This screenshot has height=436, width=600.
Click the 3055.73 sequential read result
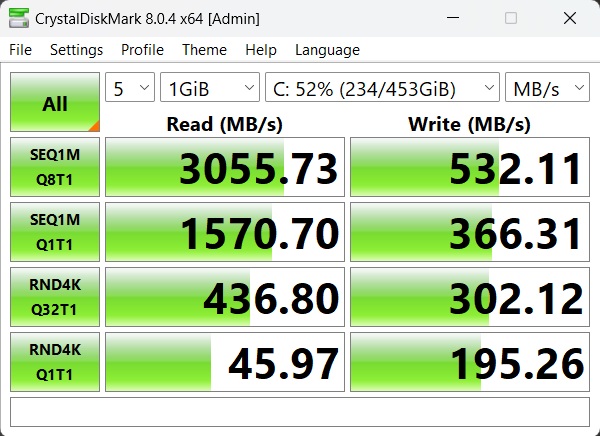click(x=225, y=167)
